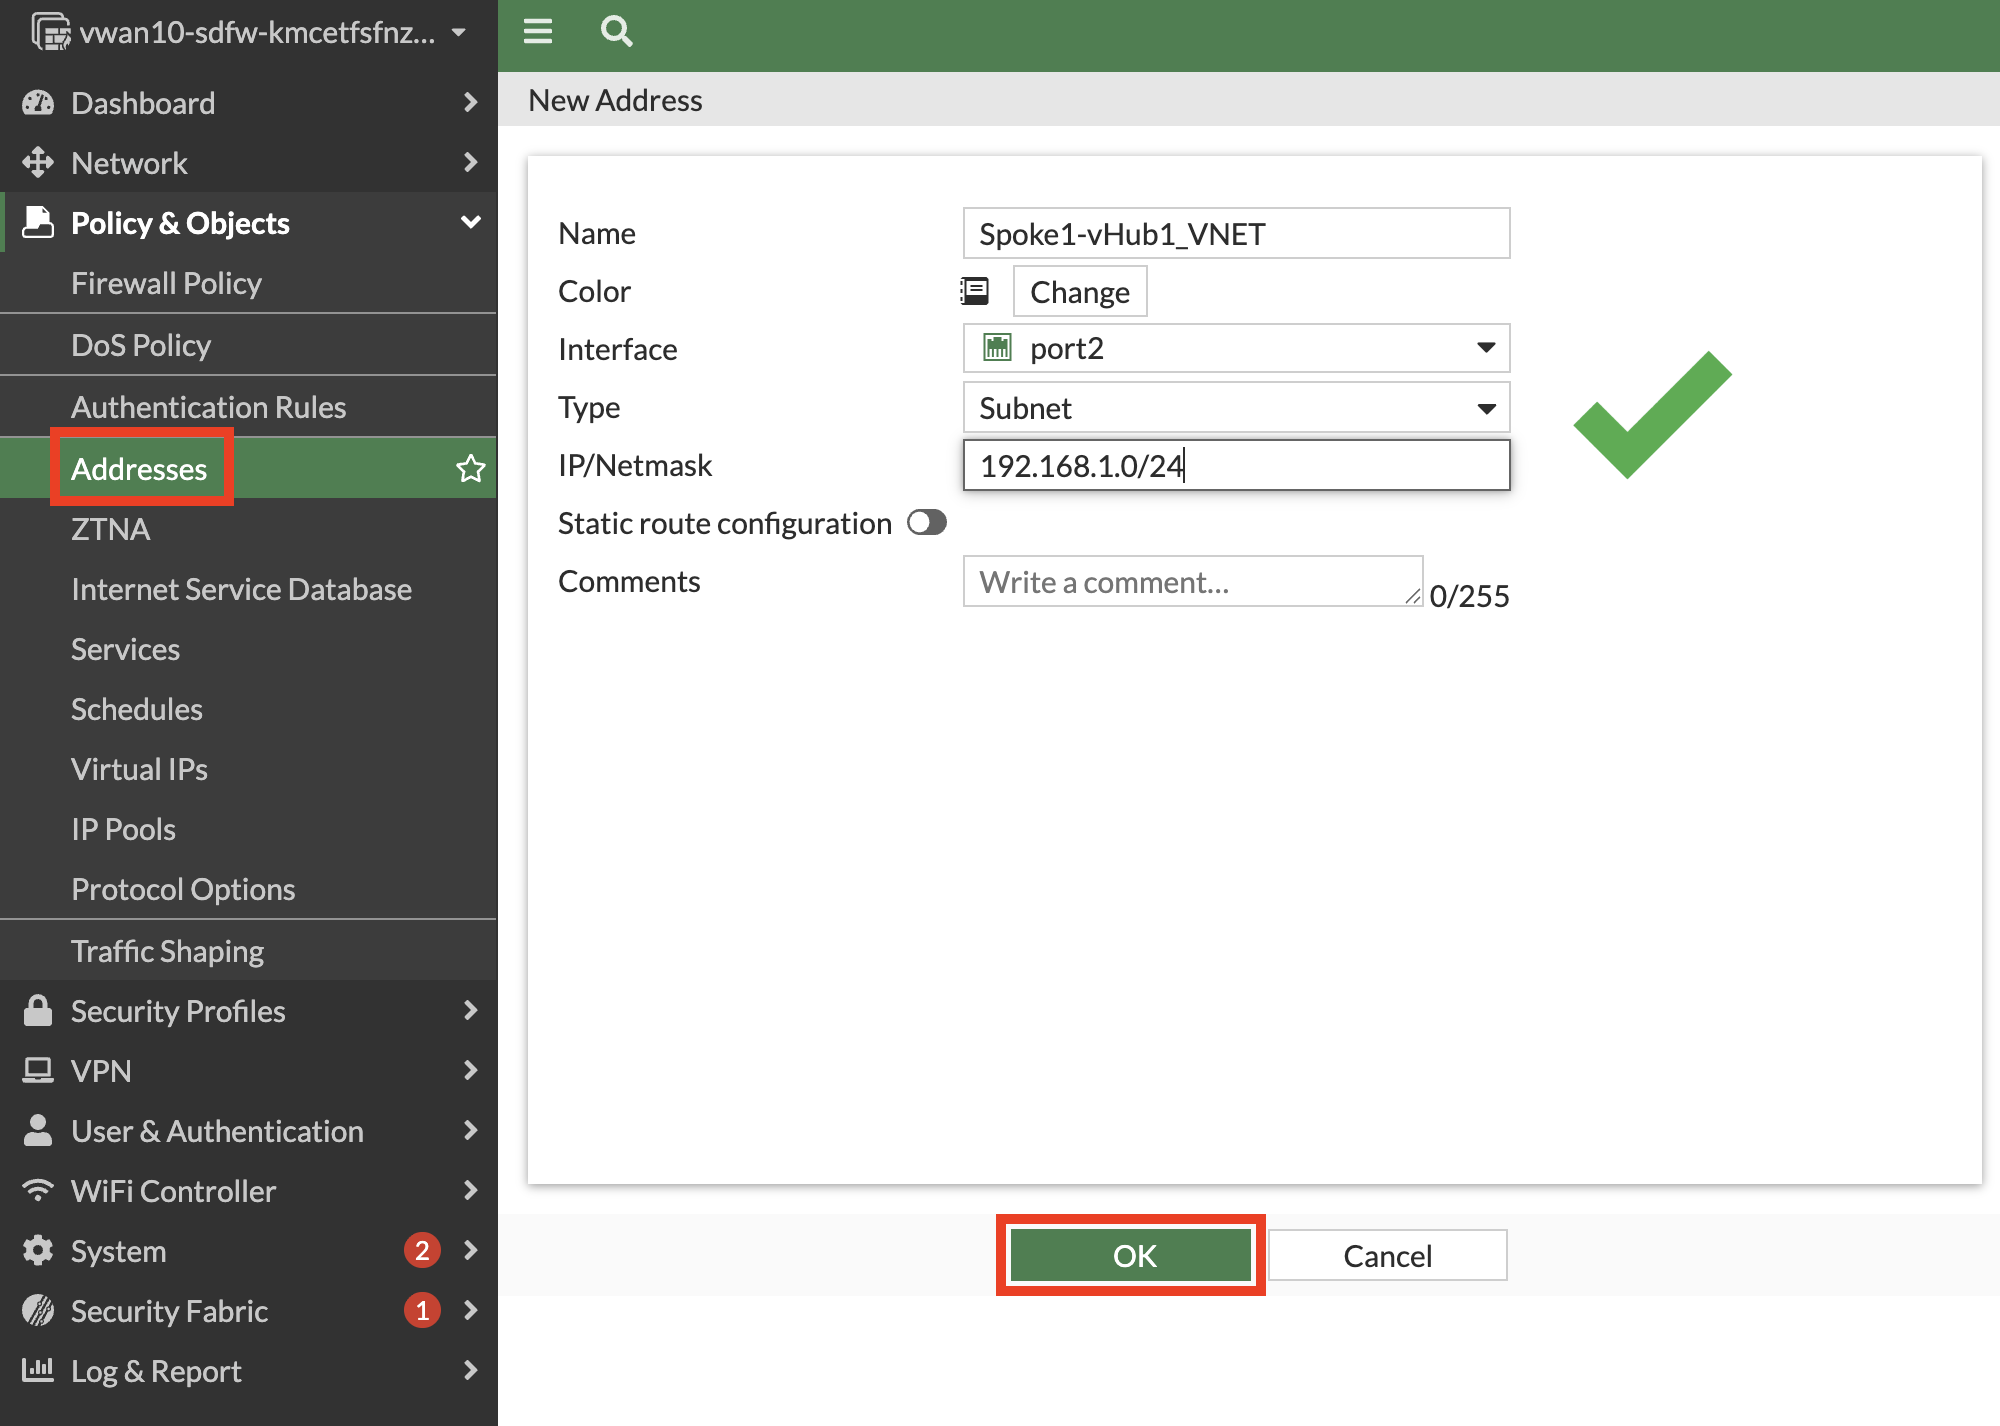2000x1426 pixels.
Task: Click the Log & Report icon
Action: click(37, 1370)
